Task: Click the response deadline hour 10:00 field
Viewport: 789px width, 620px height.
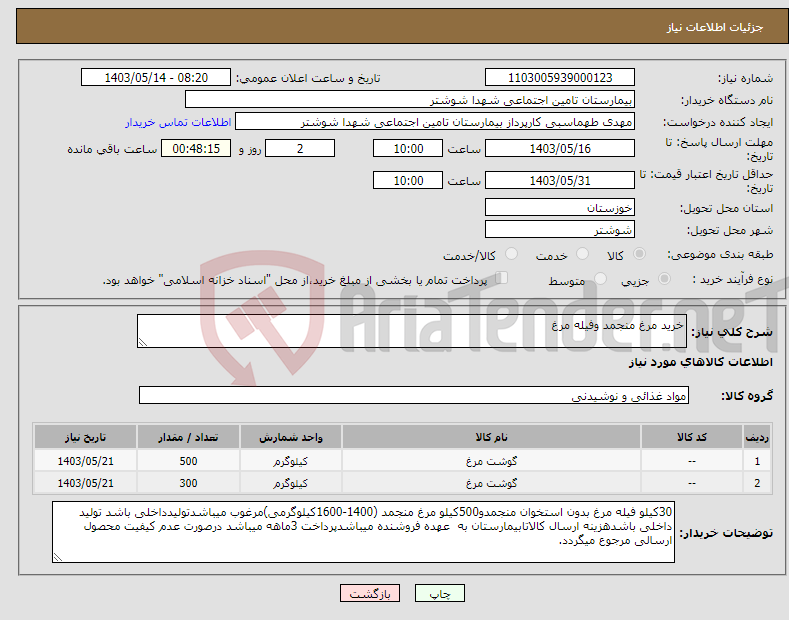Action: (408, 148)
